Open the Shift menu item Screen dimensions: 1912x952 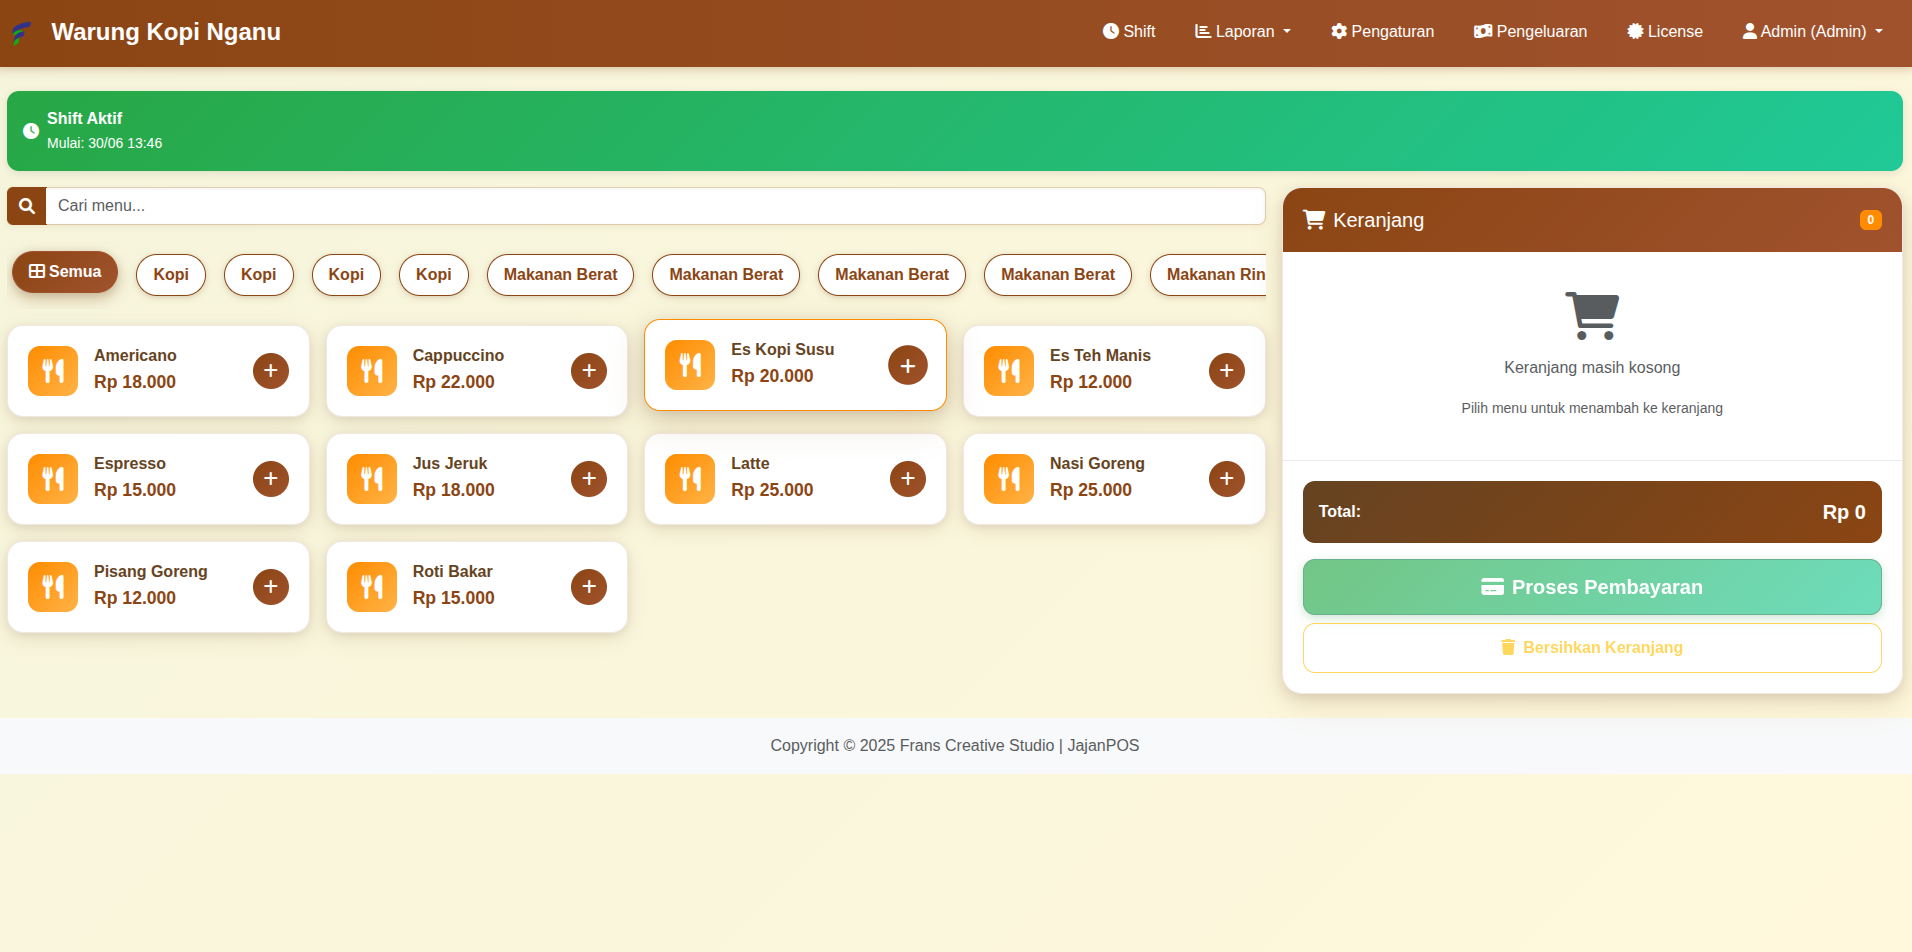point(1129,32)
